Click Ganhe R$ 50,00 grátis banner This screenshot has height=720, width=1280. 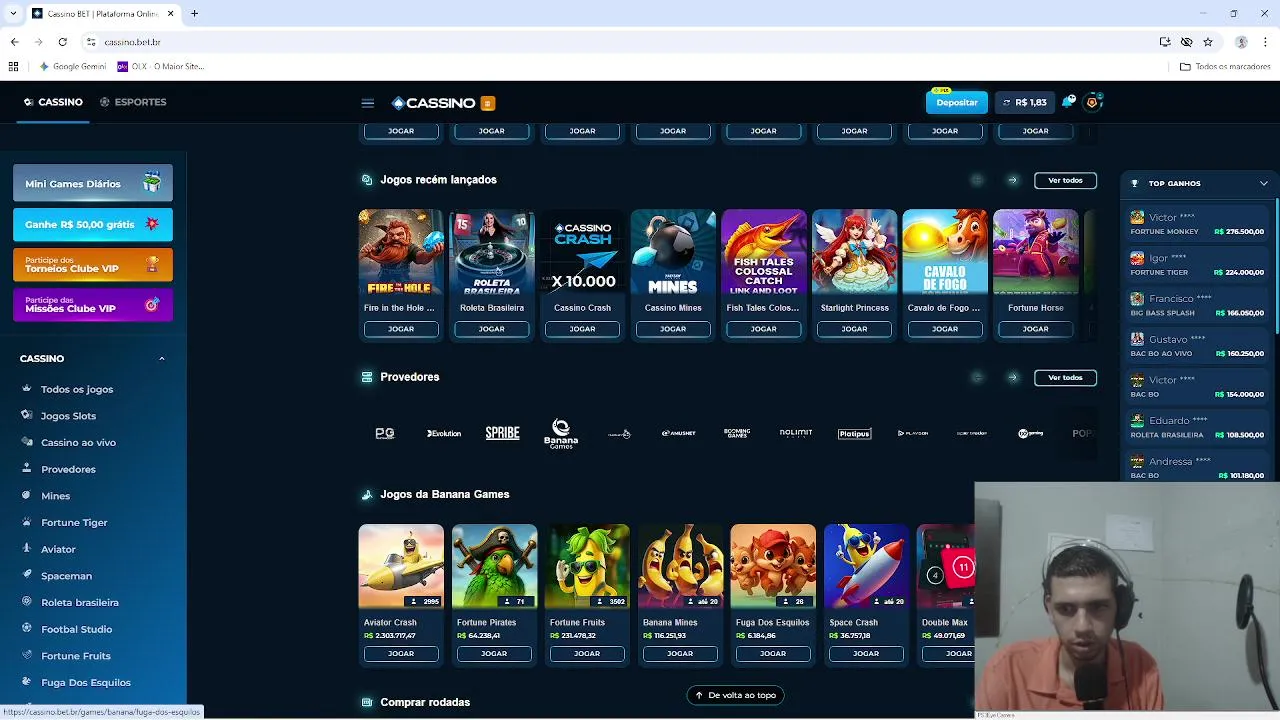[x=93, y=224]
